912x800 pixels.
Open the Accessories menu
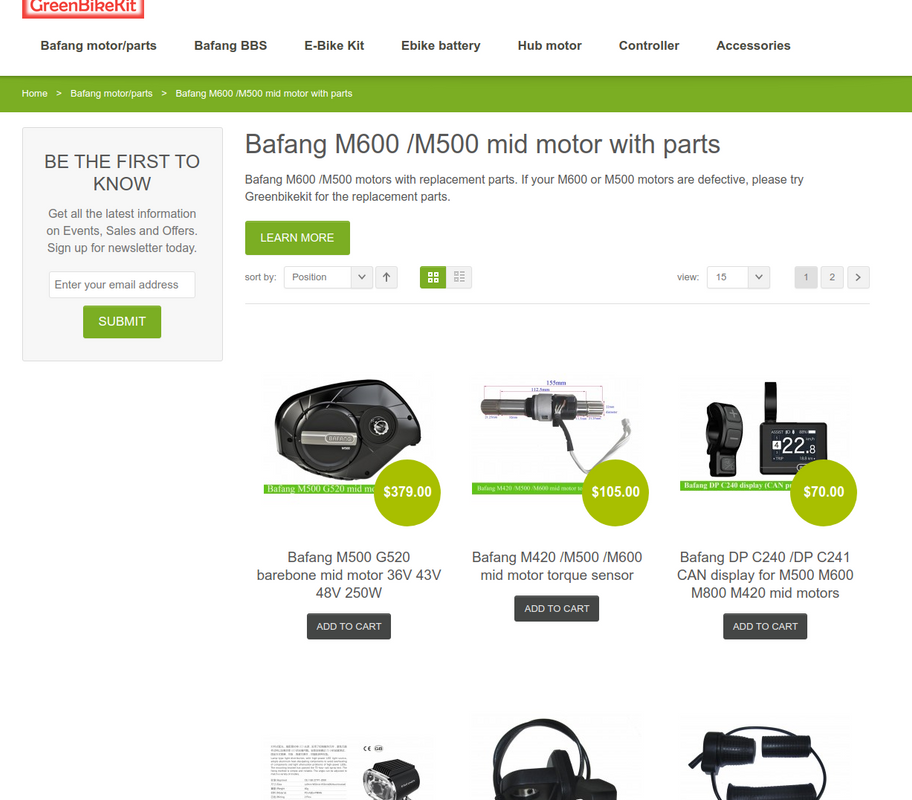click(753, 45)
